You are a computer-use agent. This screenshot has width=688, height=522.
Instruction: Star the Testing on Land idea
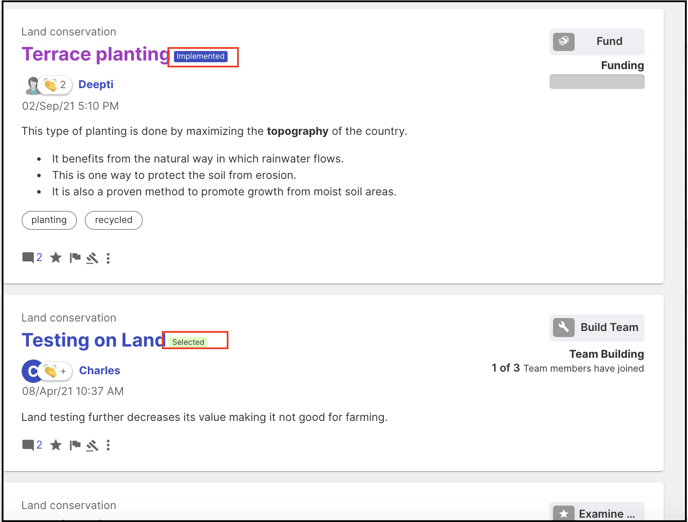(56, 445)
